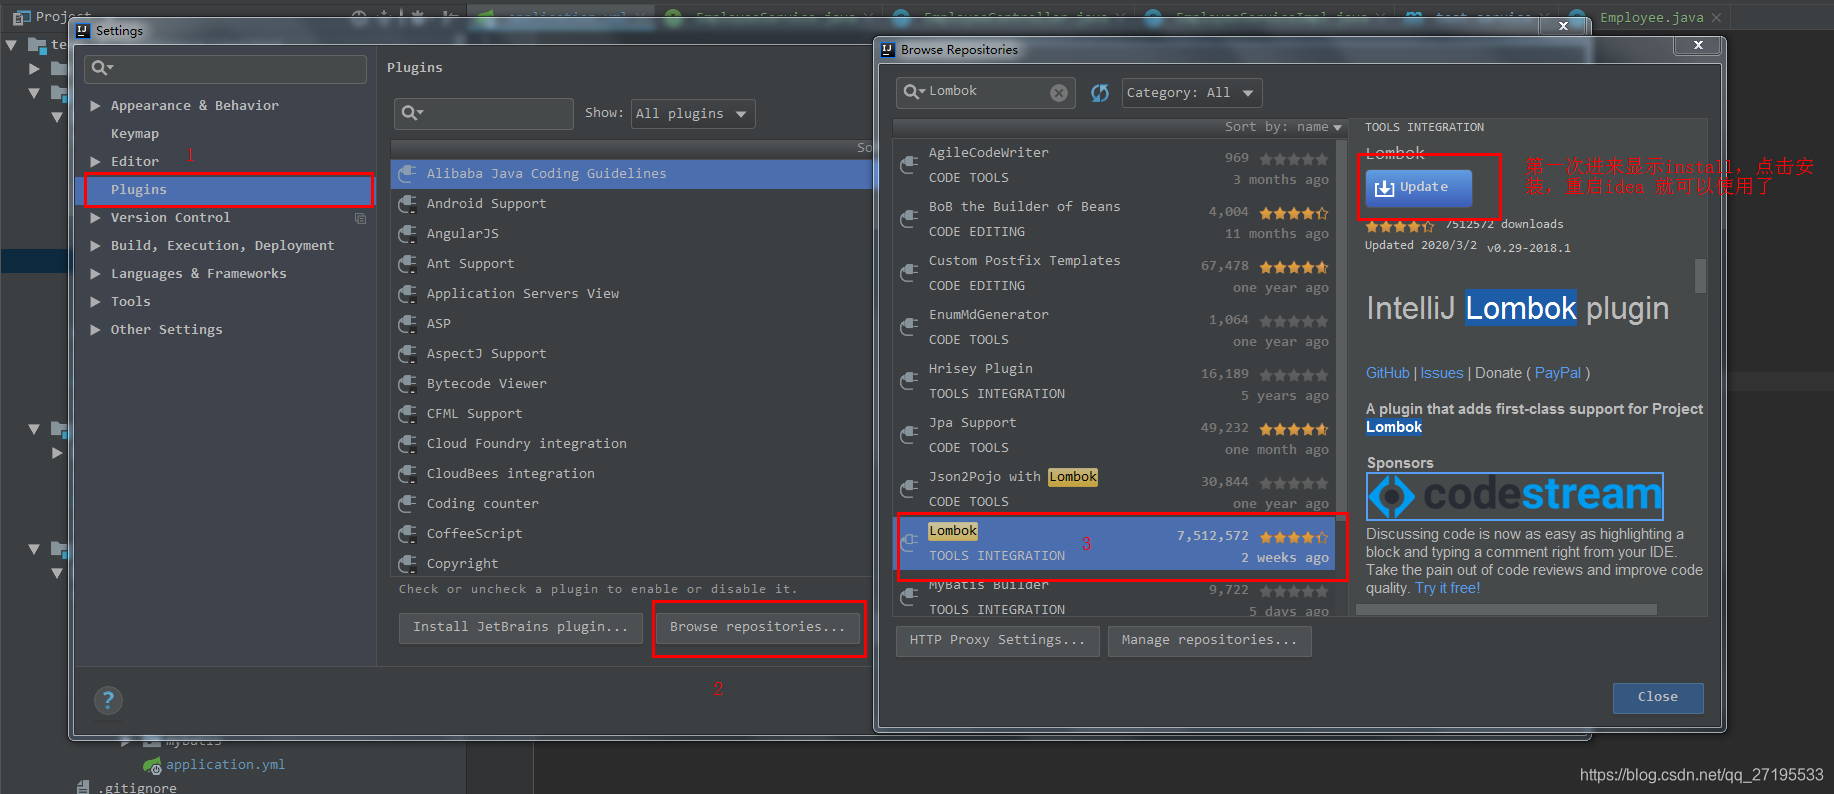
Task: Select EnumMdGenerator plugin row
Action: (1114, 327)
